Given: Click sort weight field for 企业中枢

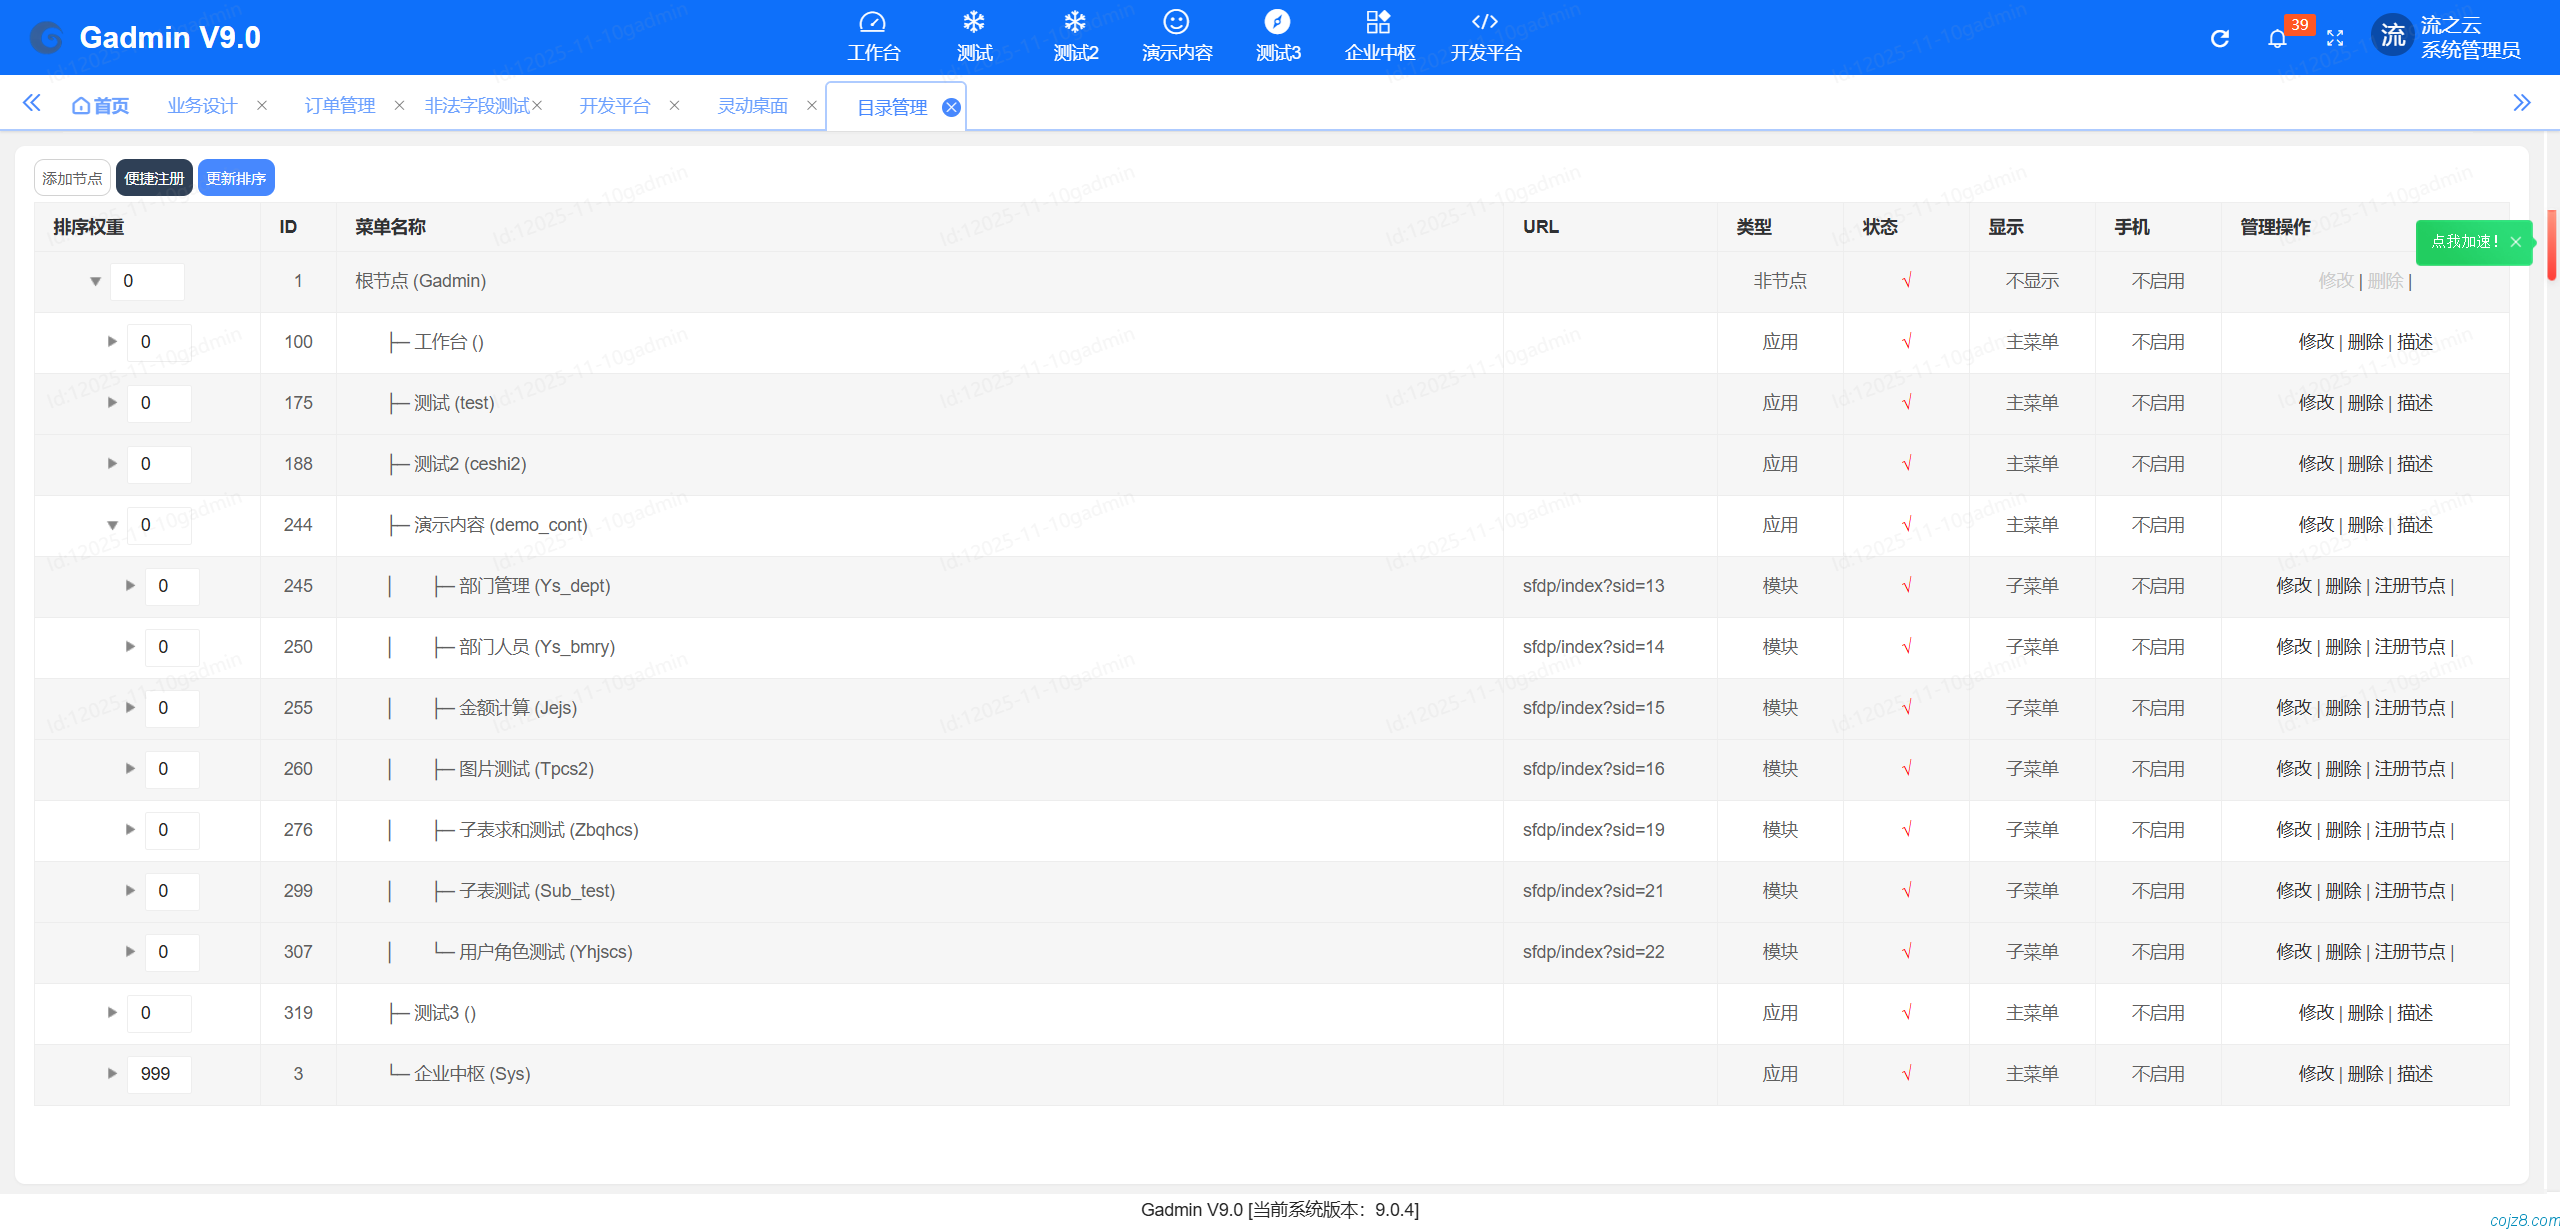Looking at the screenshot, I should point(158,1074).
